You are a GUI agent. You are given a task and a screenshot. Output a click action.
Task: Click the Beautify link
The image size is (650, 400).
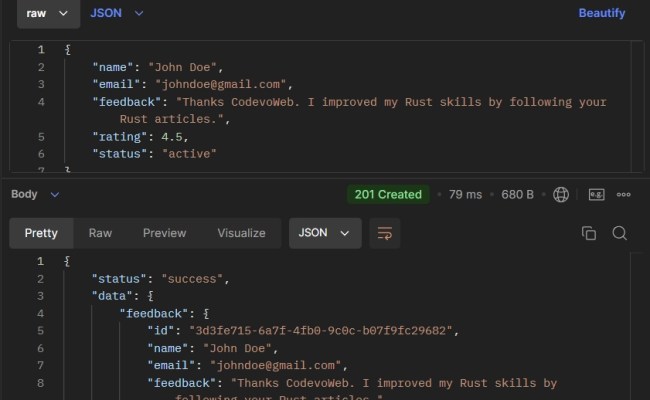(x=601, y=13)
